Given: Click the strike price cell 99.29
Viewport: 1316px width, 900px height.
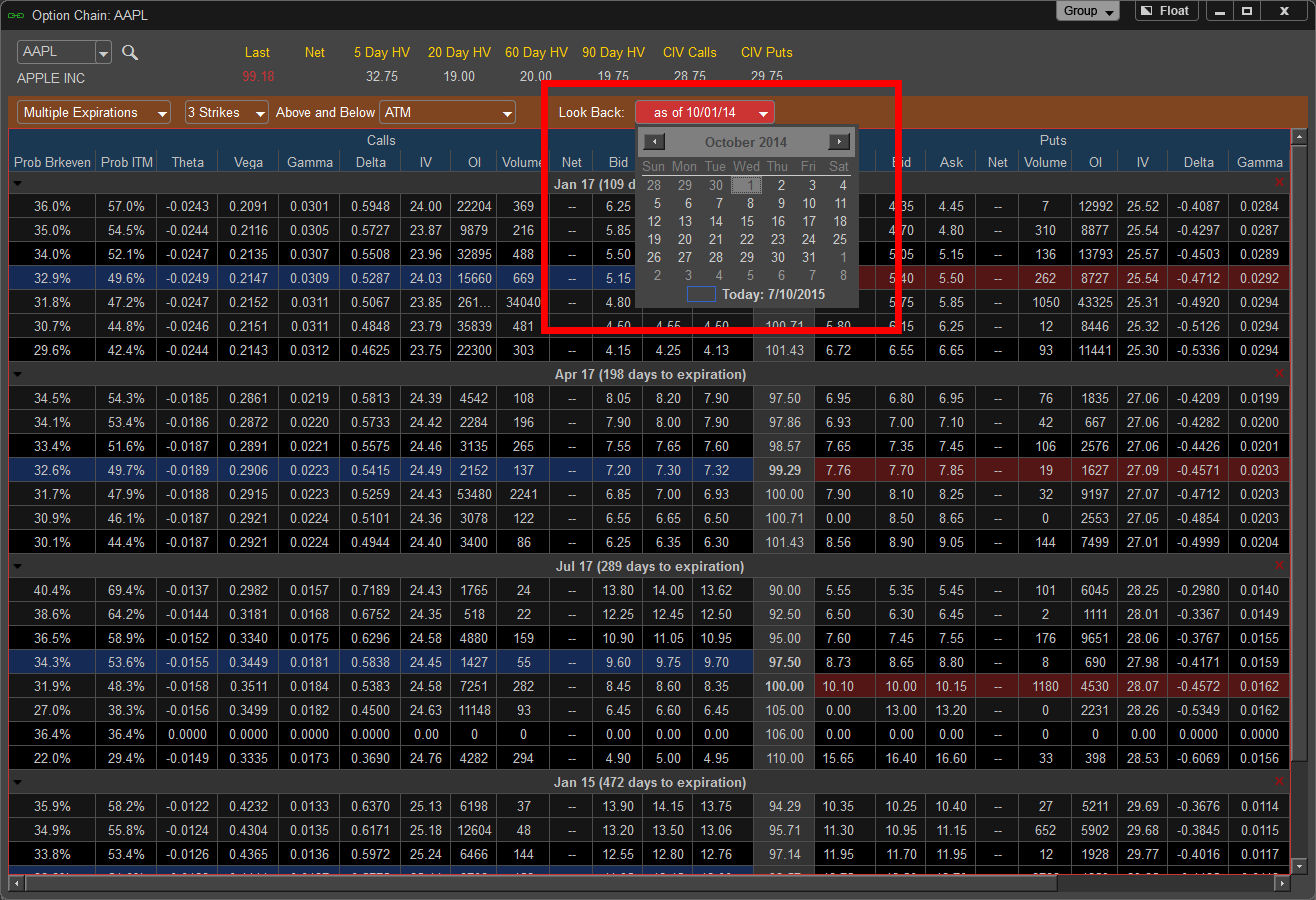Looking at the screenshot, I should click(x=784, y=470).
